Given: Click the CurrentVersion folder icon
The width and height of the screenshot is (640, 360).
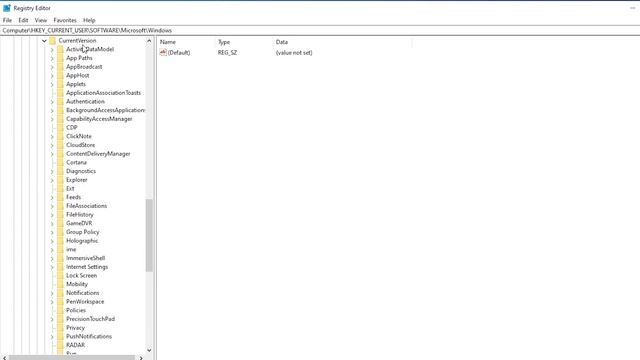Looking at the screenshot, I should click(53, 40).
